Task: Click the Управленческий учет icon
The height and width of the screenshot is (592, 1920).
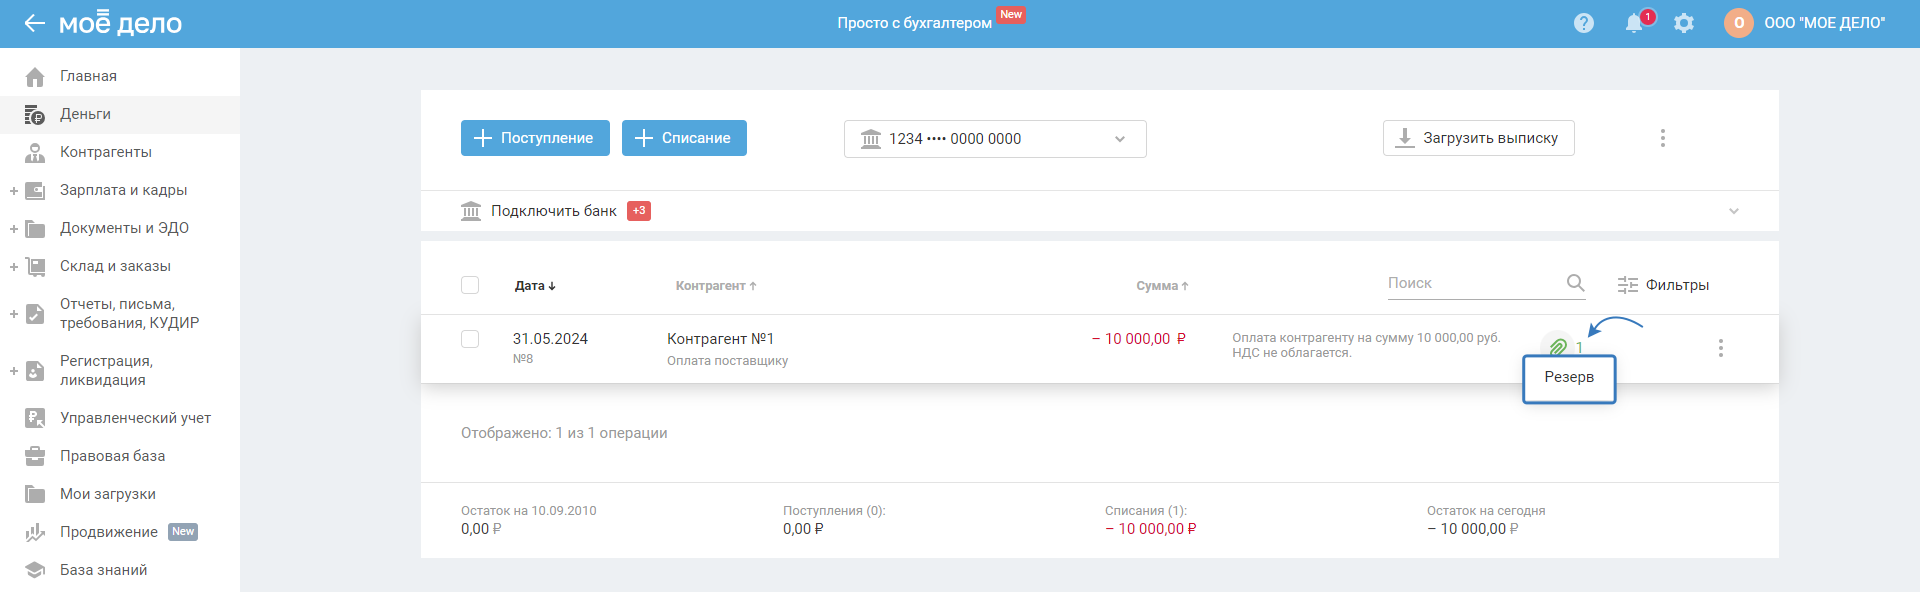Action: (x=35, y=418)
